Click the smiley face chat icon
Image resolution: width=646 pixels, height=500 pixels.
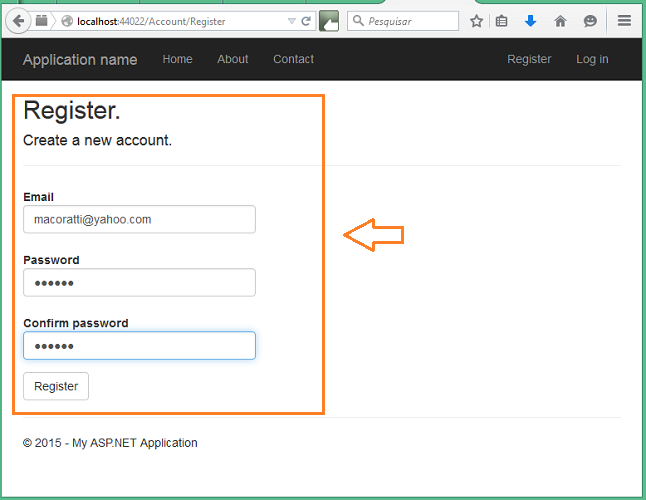[x=590, y=21]
